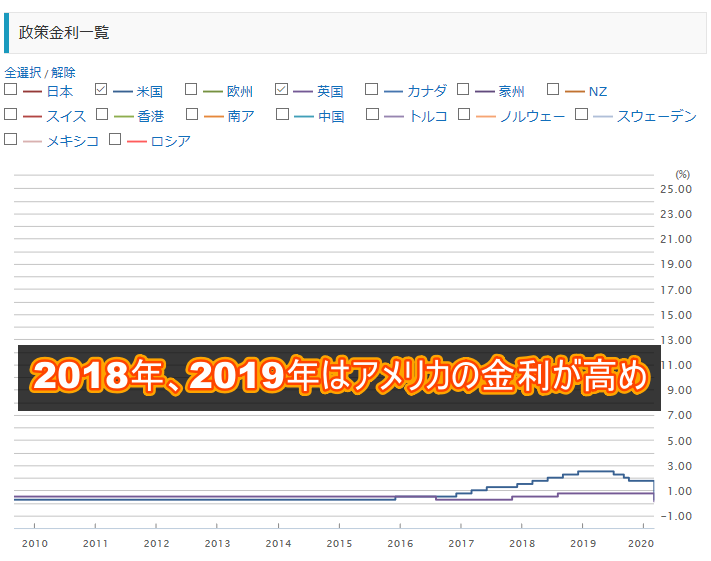The width and height of the screenshot is (711, 561).
Task: Click the ロシア red legend line
Action: pyautogui.click(x=136, y=142)
